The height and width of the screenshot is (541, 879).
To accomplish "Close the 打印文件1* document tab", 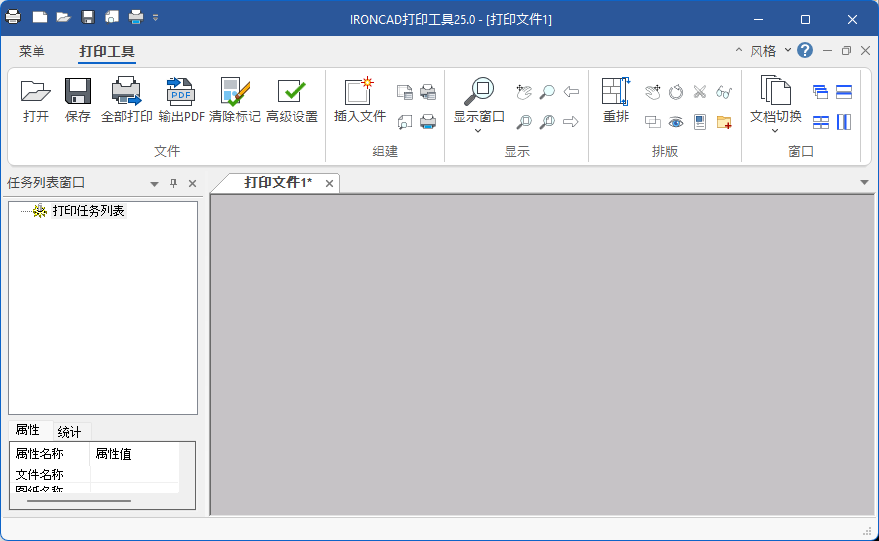I will click(330, 183).
